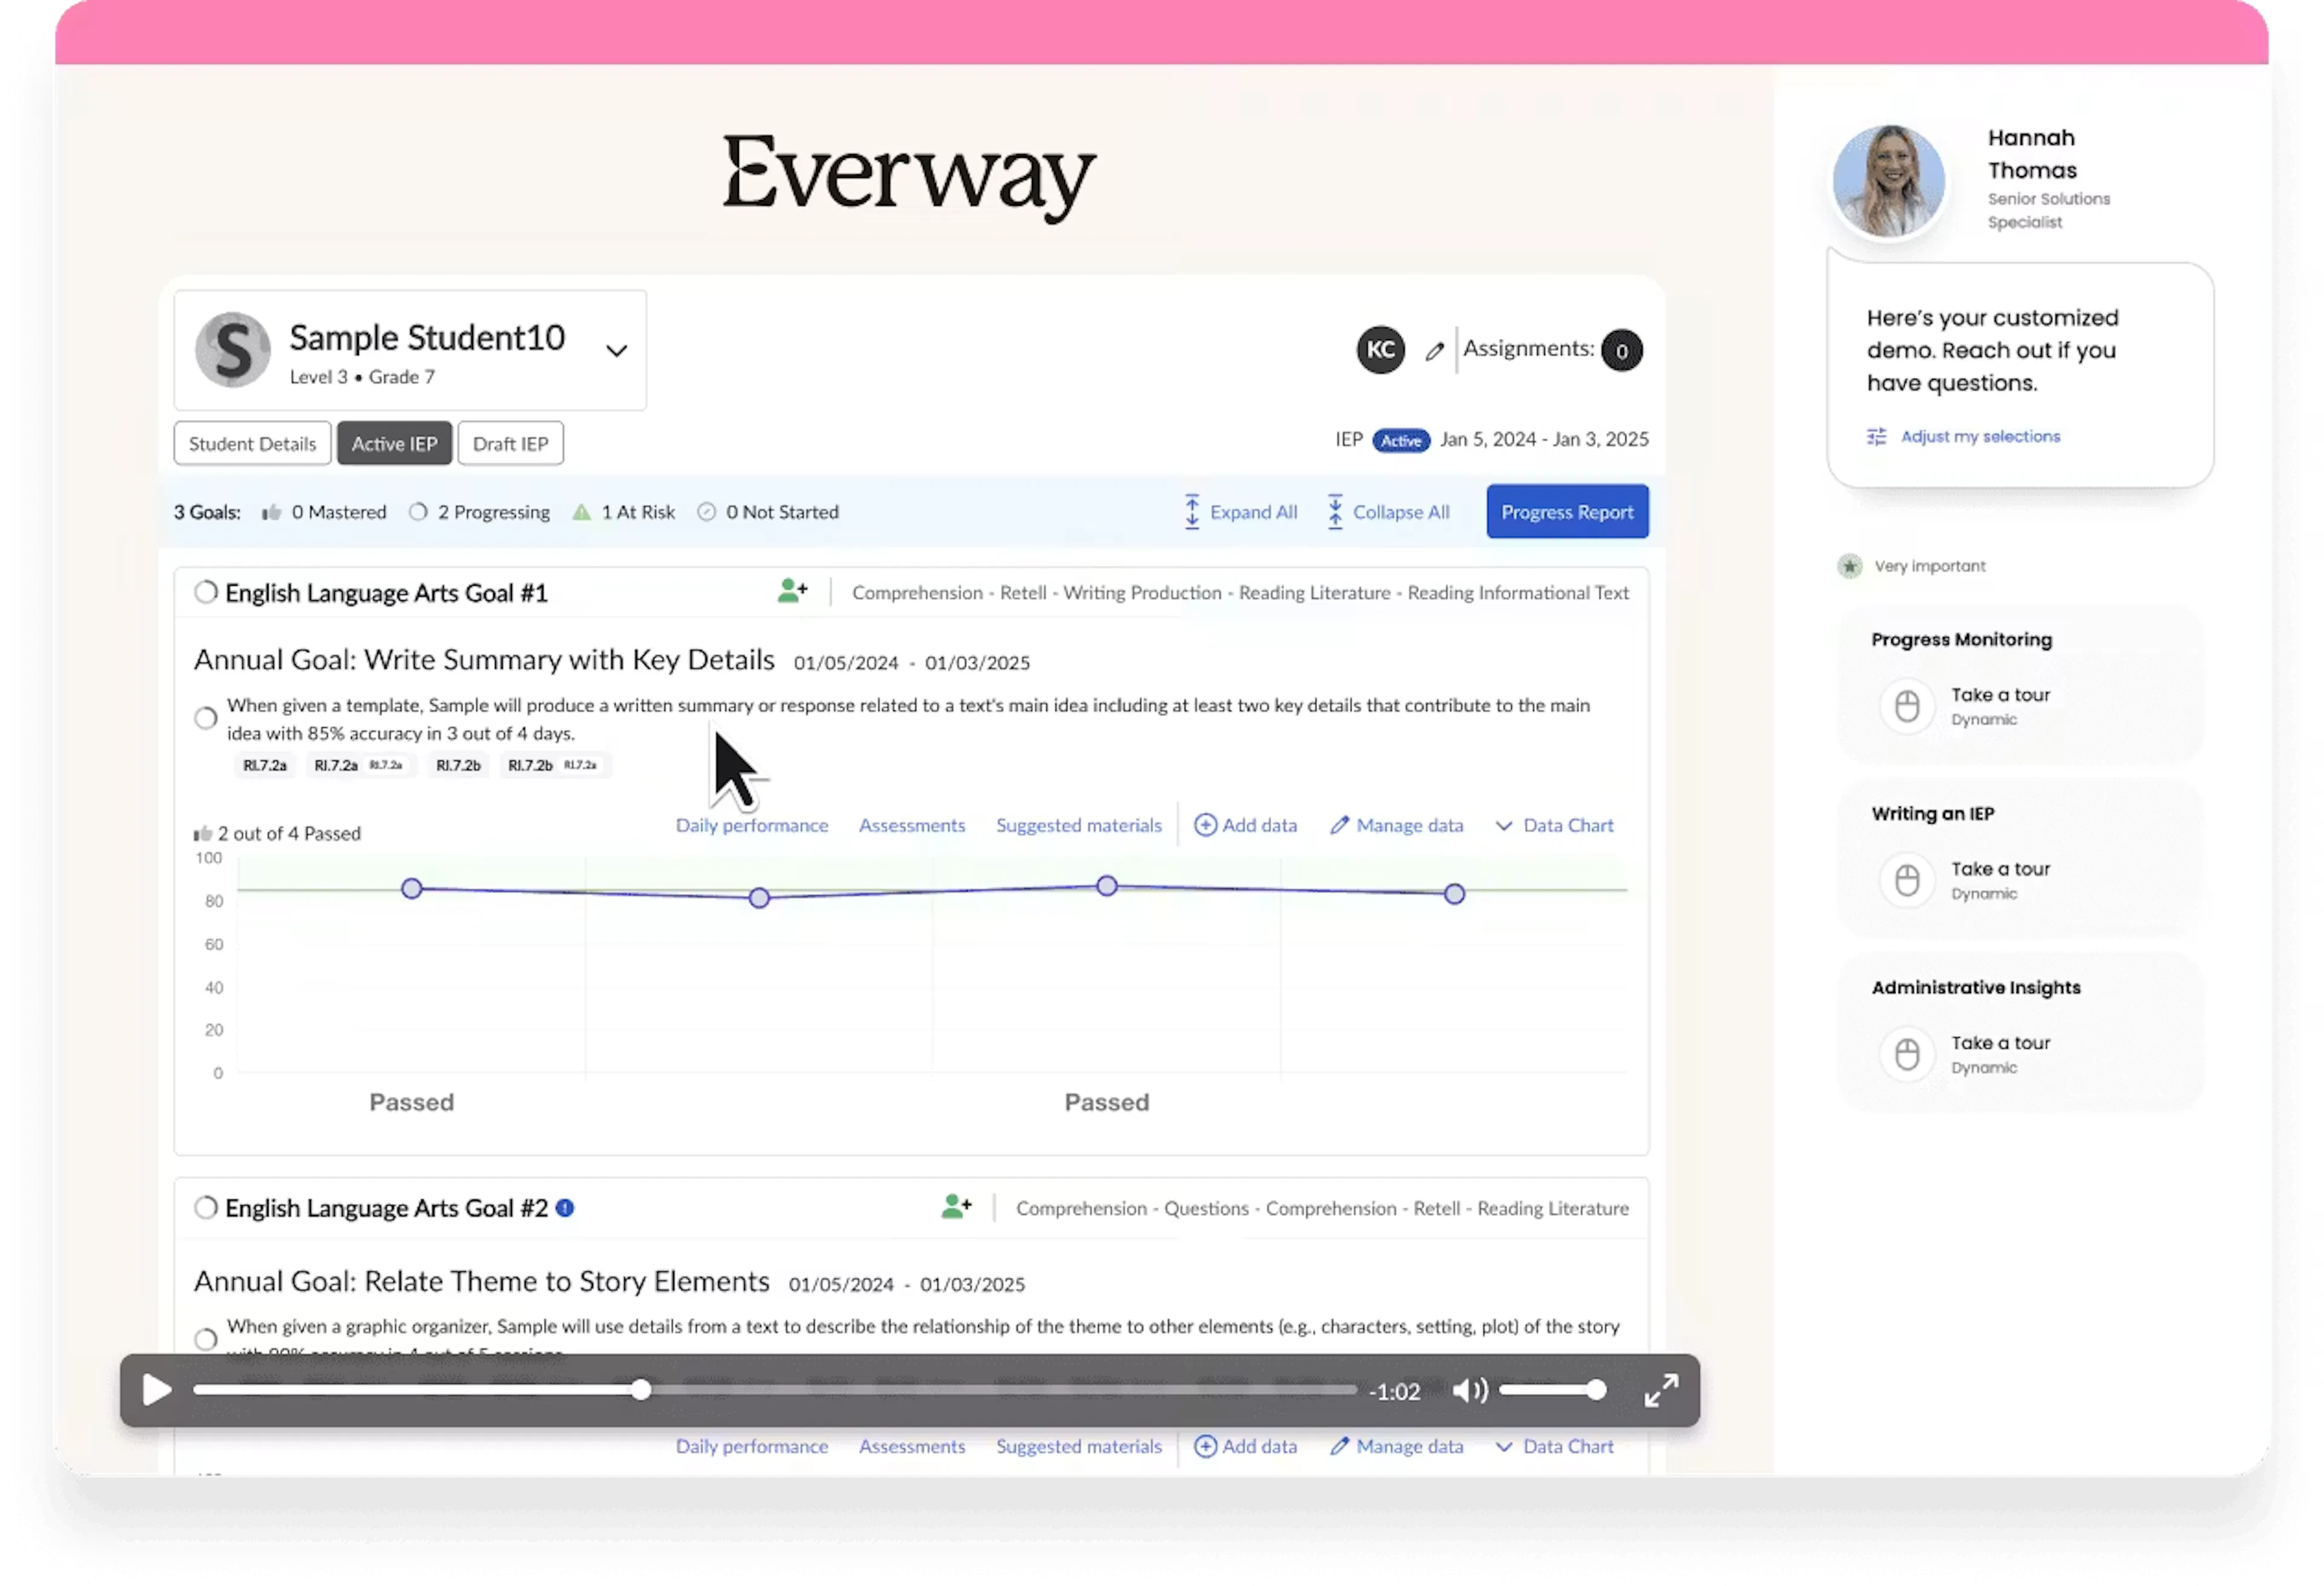Click the second data point on the Goal #1 chart
The image size is (2324, 1586).
tap(759, 898)
